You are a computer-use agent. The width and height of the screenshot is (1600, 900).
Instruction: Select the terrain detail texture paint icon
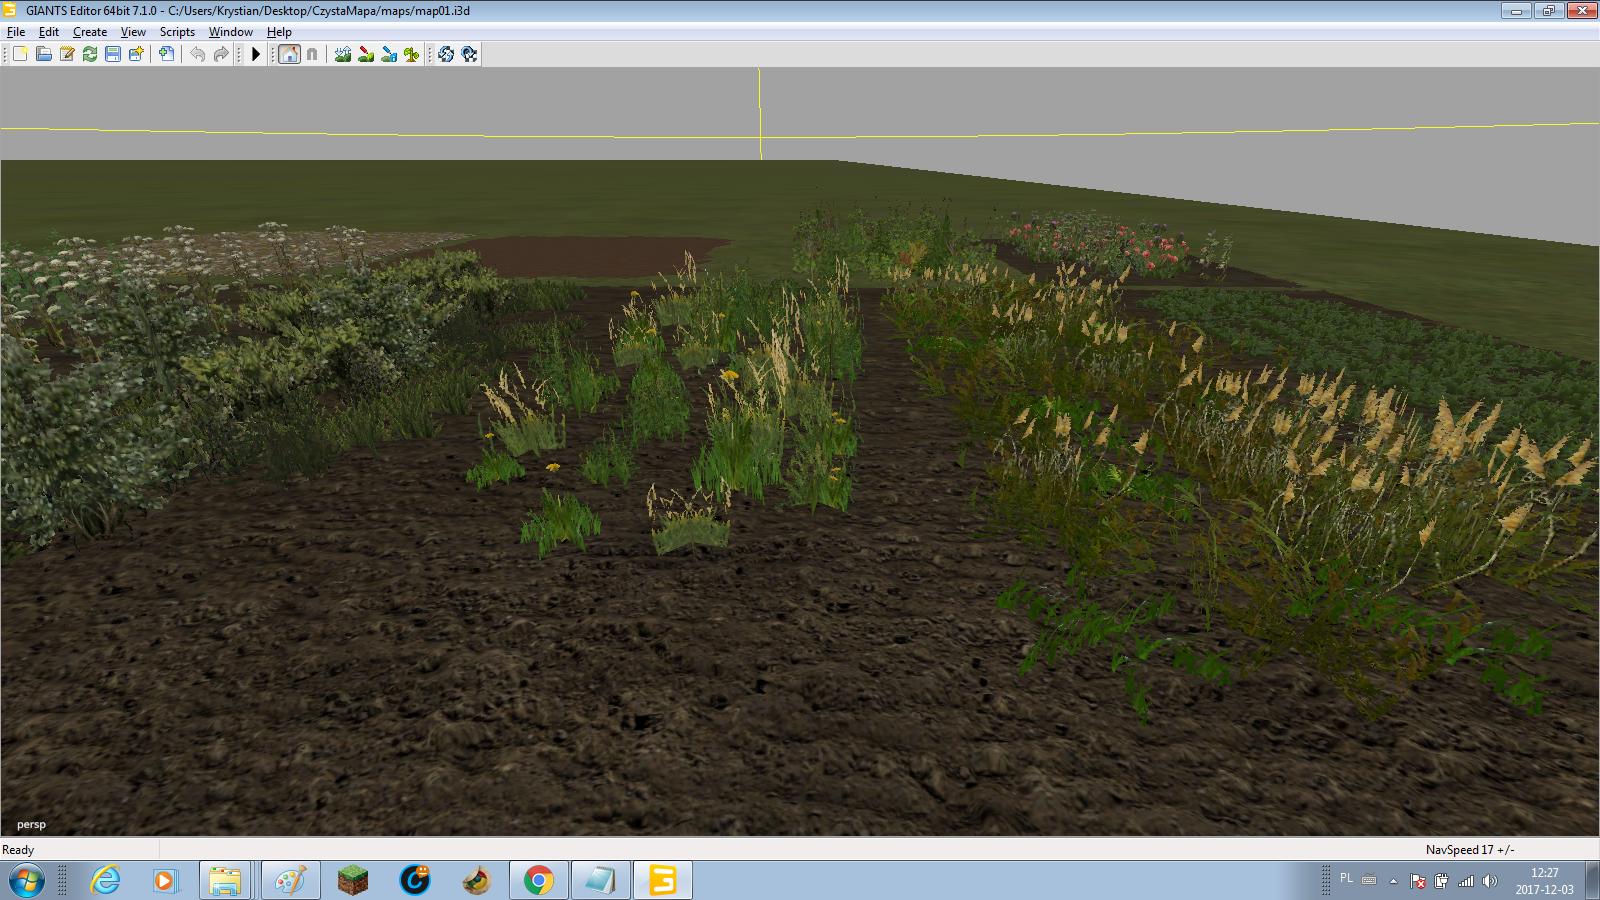[366, 54]
